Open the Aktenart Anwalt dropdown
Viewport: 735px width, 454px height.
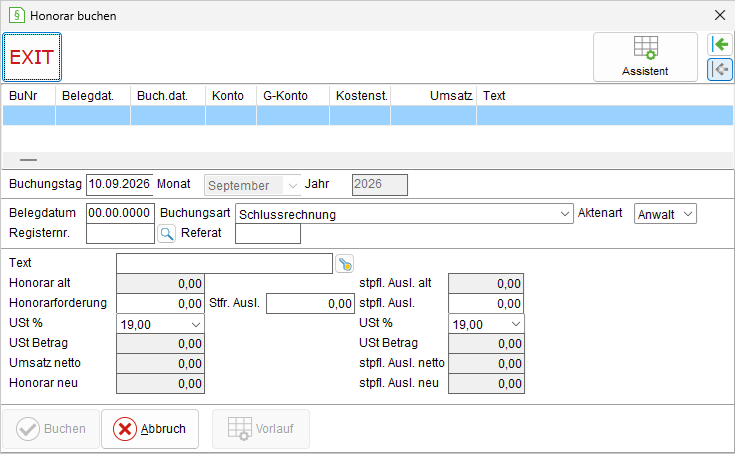click(x=665, y=214)
